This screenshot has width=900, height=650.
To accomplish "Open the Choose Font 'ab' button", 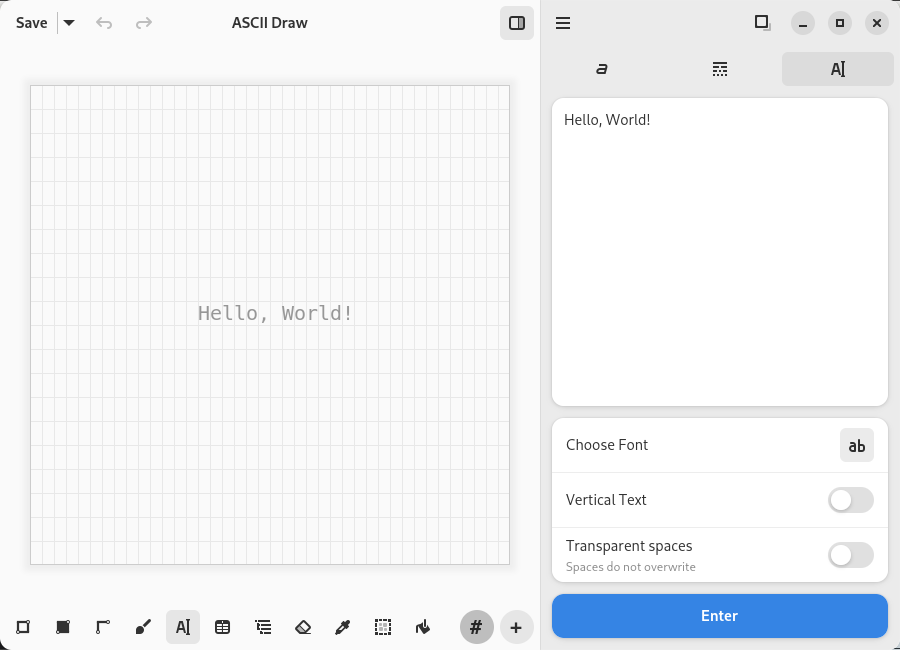I will pyautogui.click(x=856, y=445).
